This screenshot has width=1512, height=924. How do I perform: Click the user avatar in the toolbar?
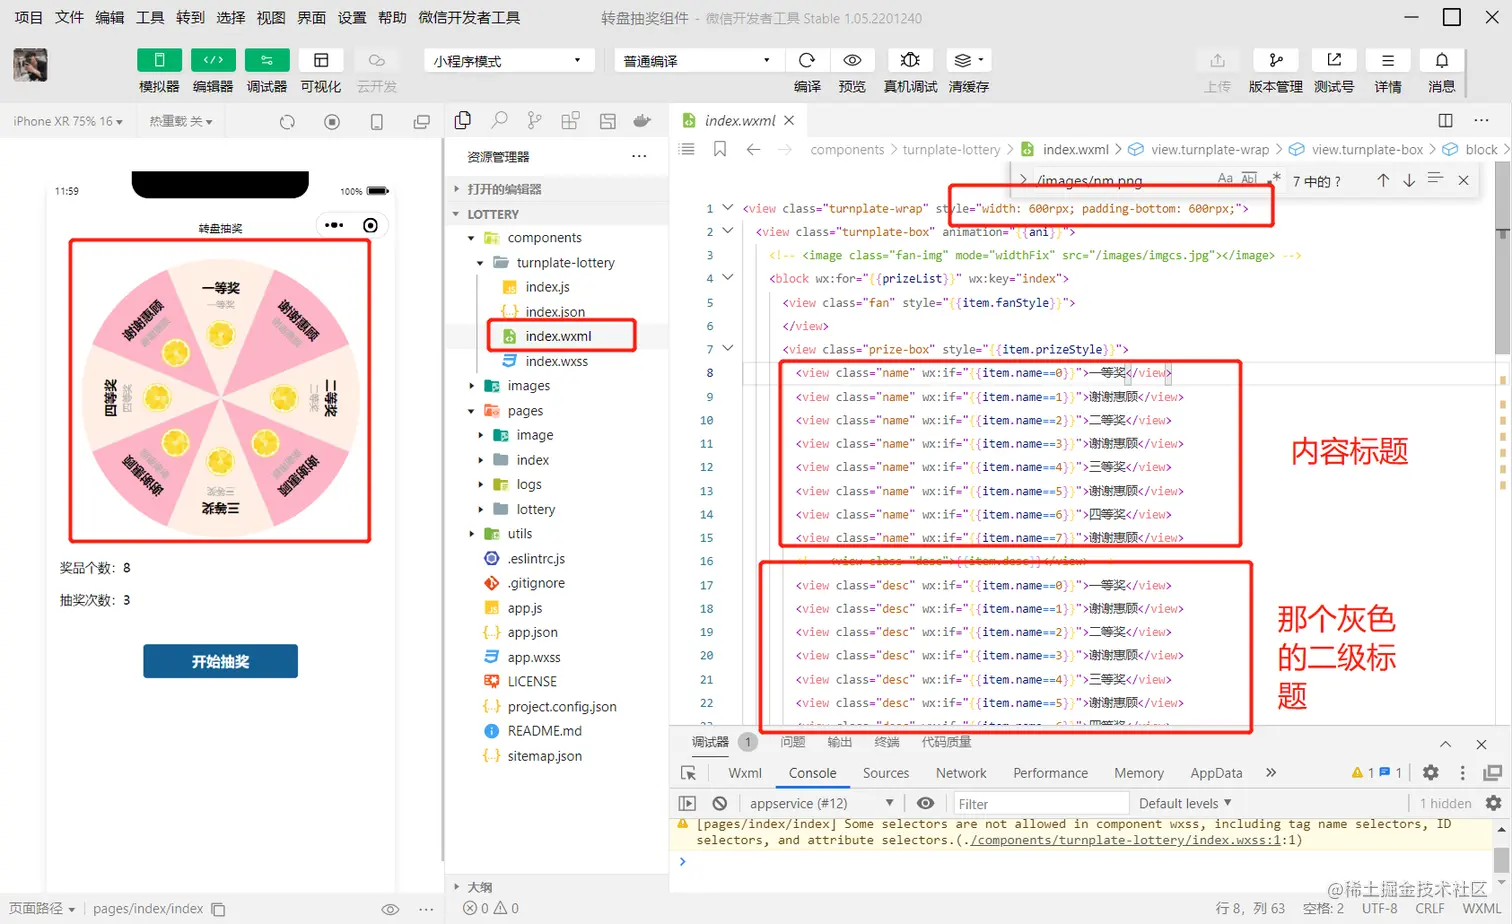(30, 65)
